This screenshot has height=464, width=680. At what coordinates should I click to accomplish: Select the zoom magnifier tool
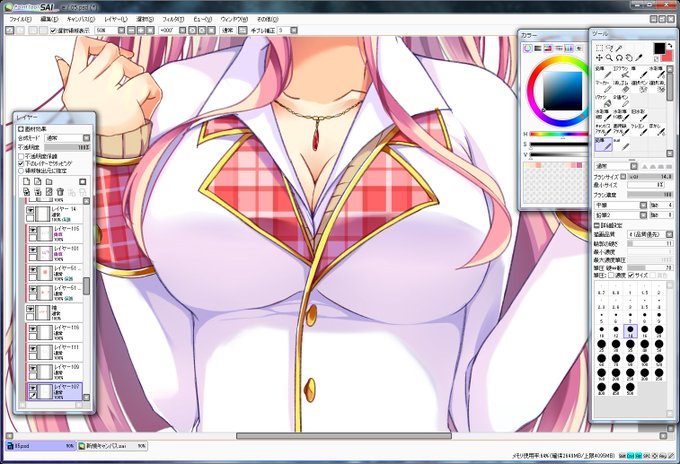coord(609,58)
